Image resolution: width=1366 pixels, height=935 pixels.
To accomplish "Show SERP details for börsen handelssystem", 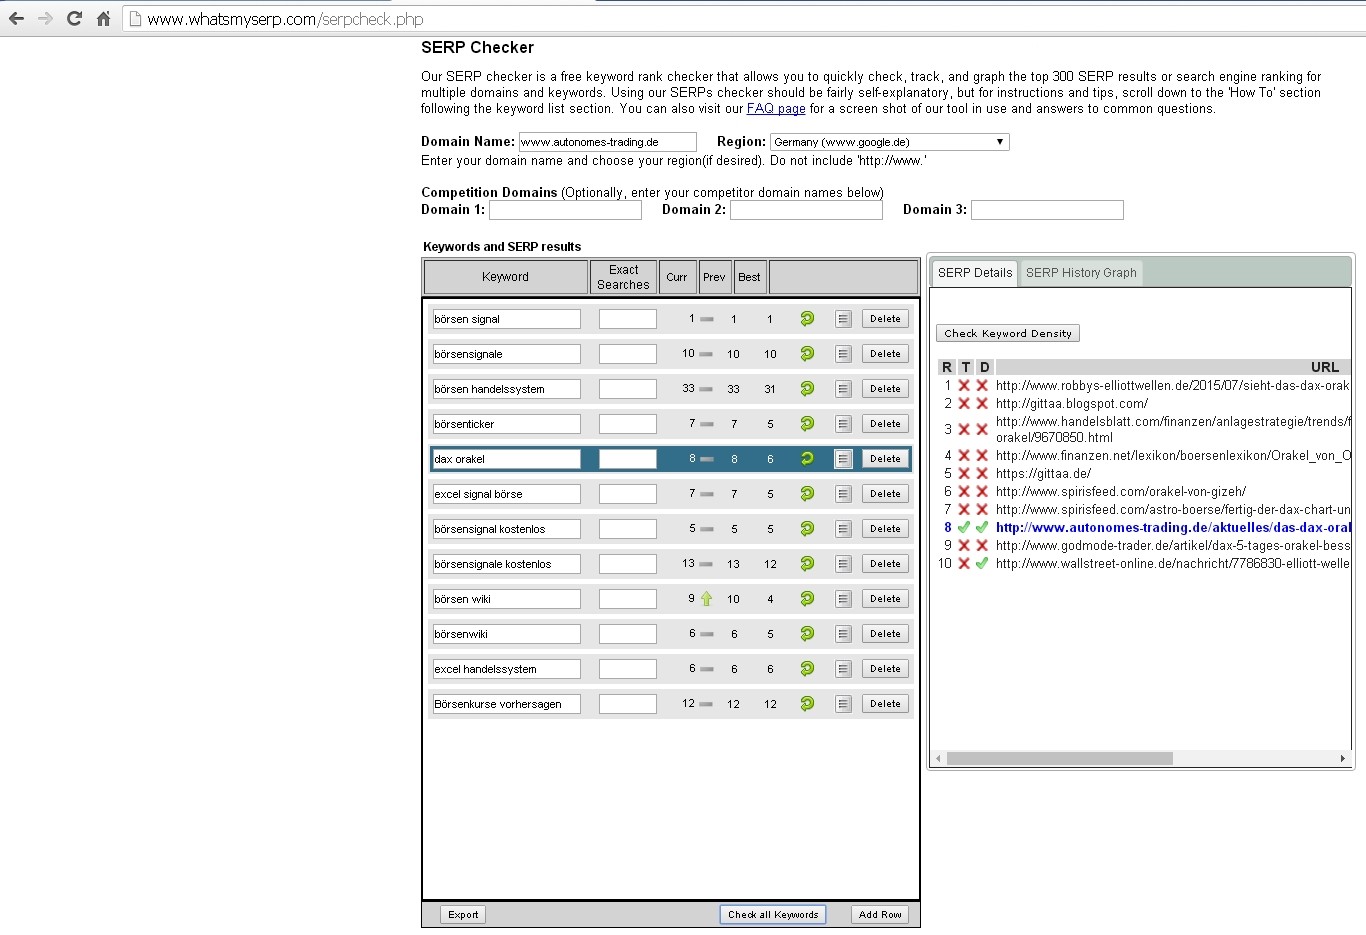I will (843, 389).
